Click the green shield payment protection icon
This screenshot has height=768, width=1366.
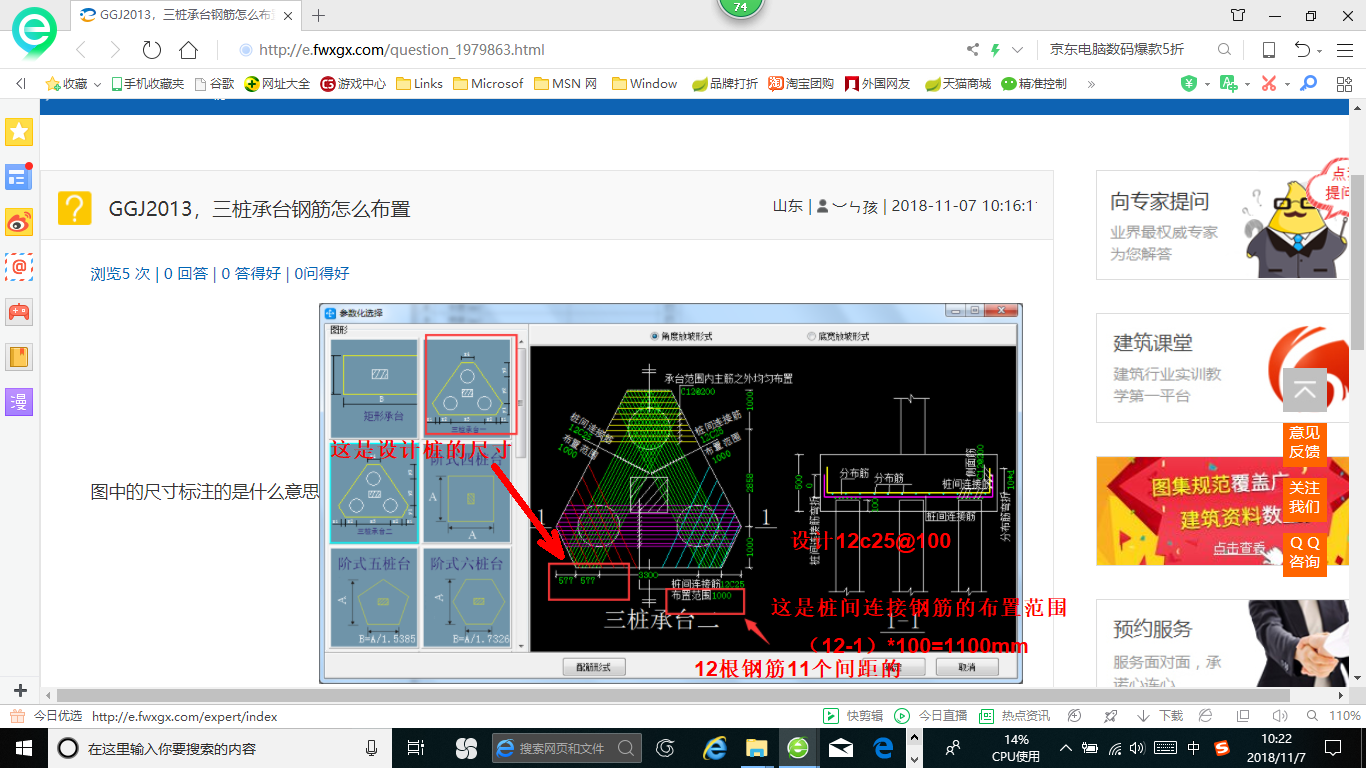pos(1189,84)
